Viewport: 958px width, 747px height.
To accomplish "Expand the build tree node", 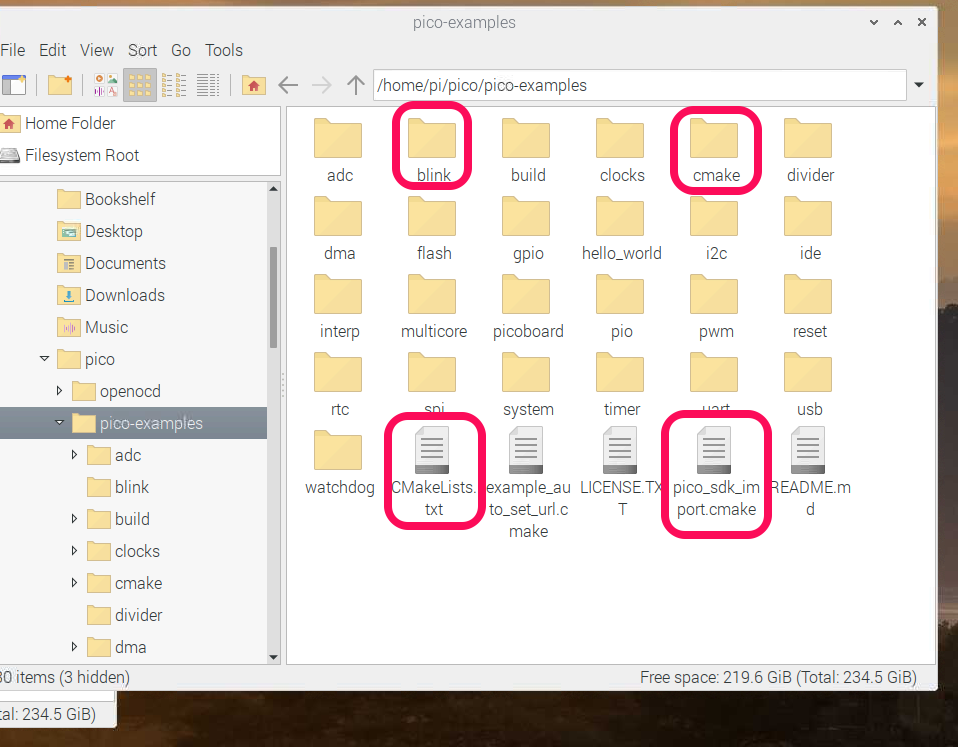I will pyautogui.click(x=74, y=519).
